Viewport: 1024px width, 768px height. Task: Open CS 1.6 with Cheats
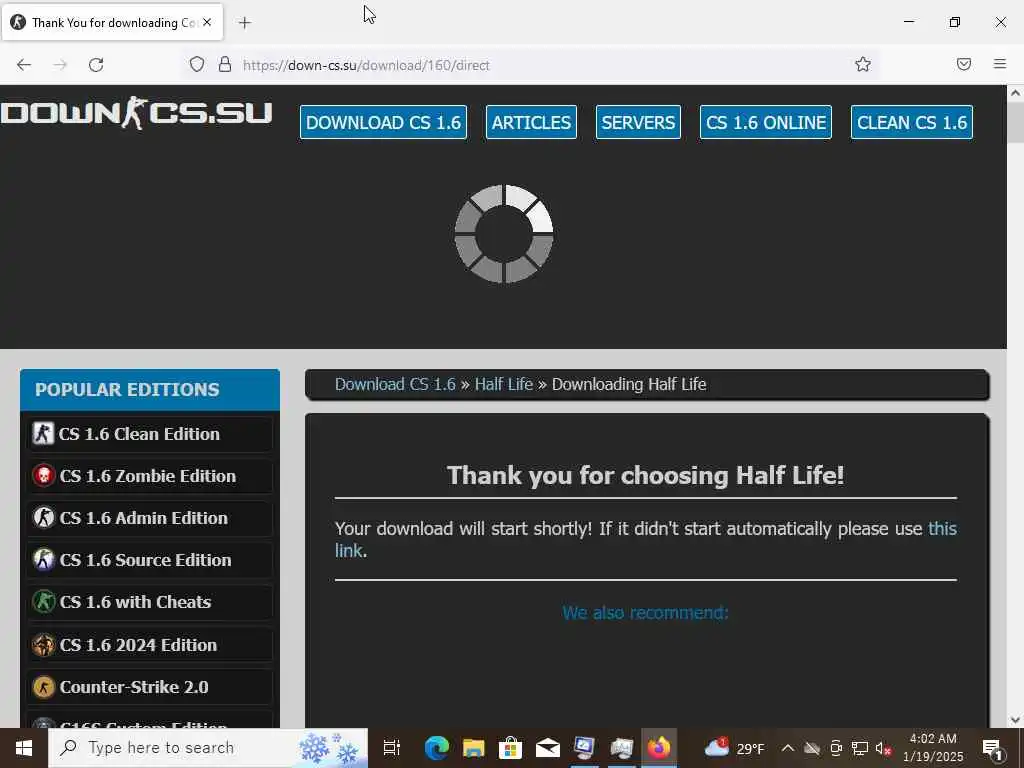150,602
